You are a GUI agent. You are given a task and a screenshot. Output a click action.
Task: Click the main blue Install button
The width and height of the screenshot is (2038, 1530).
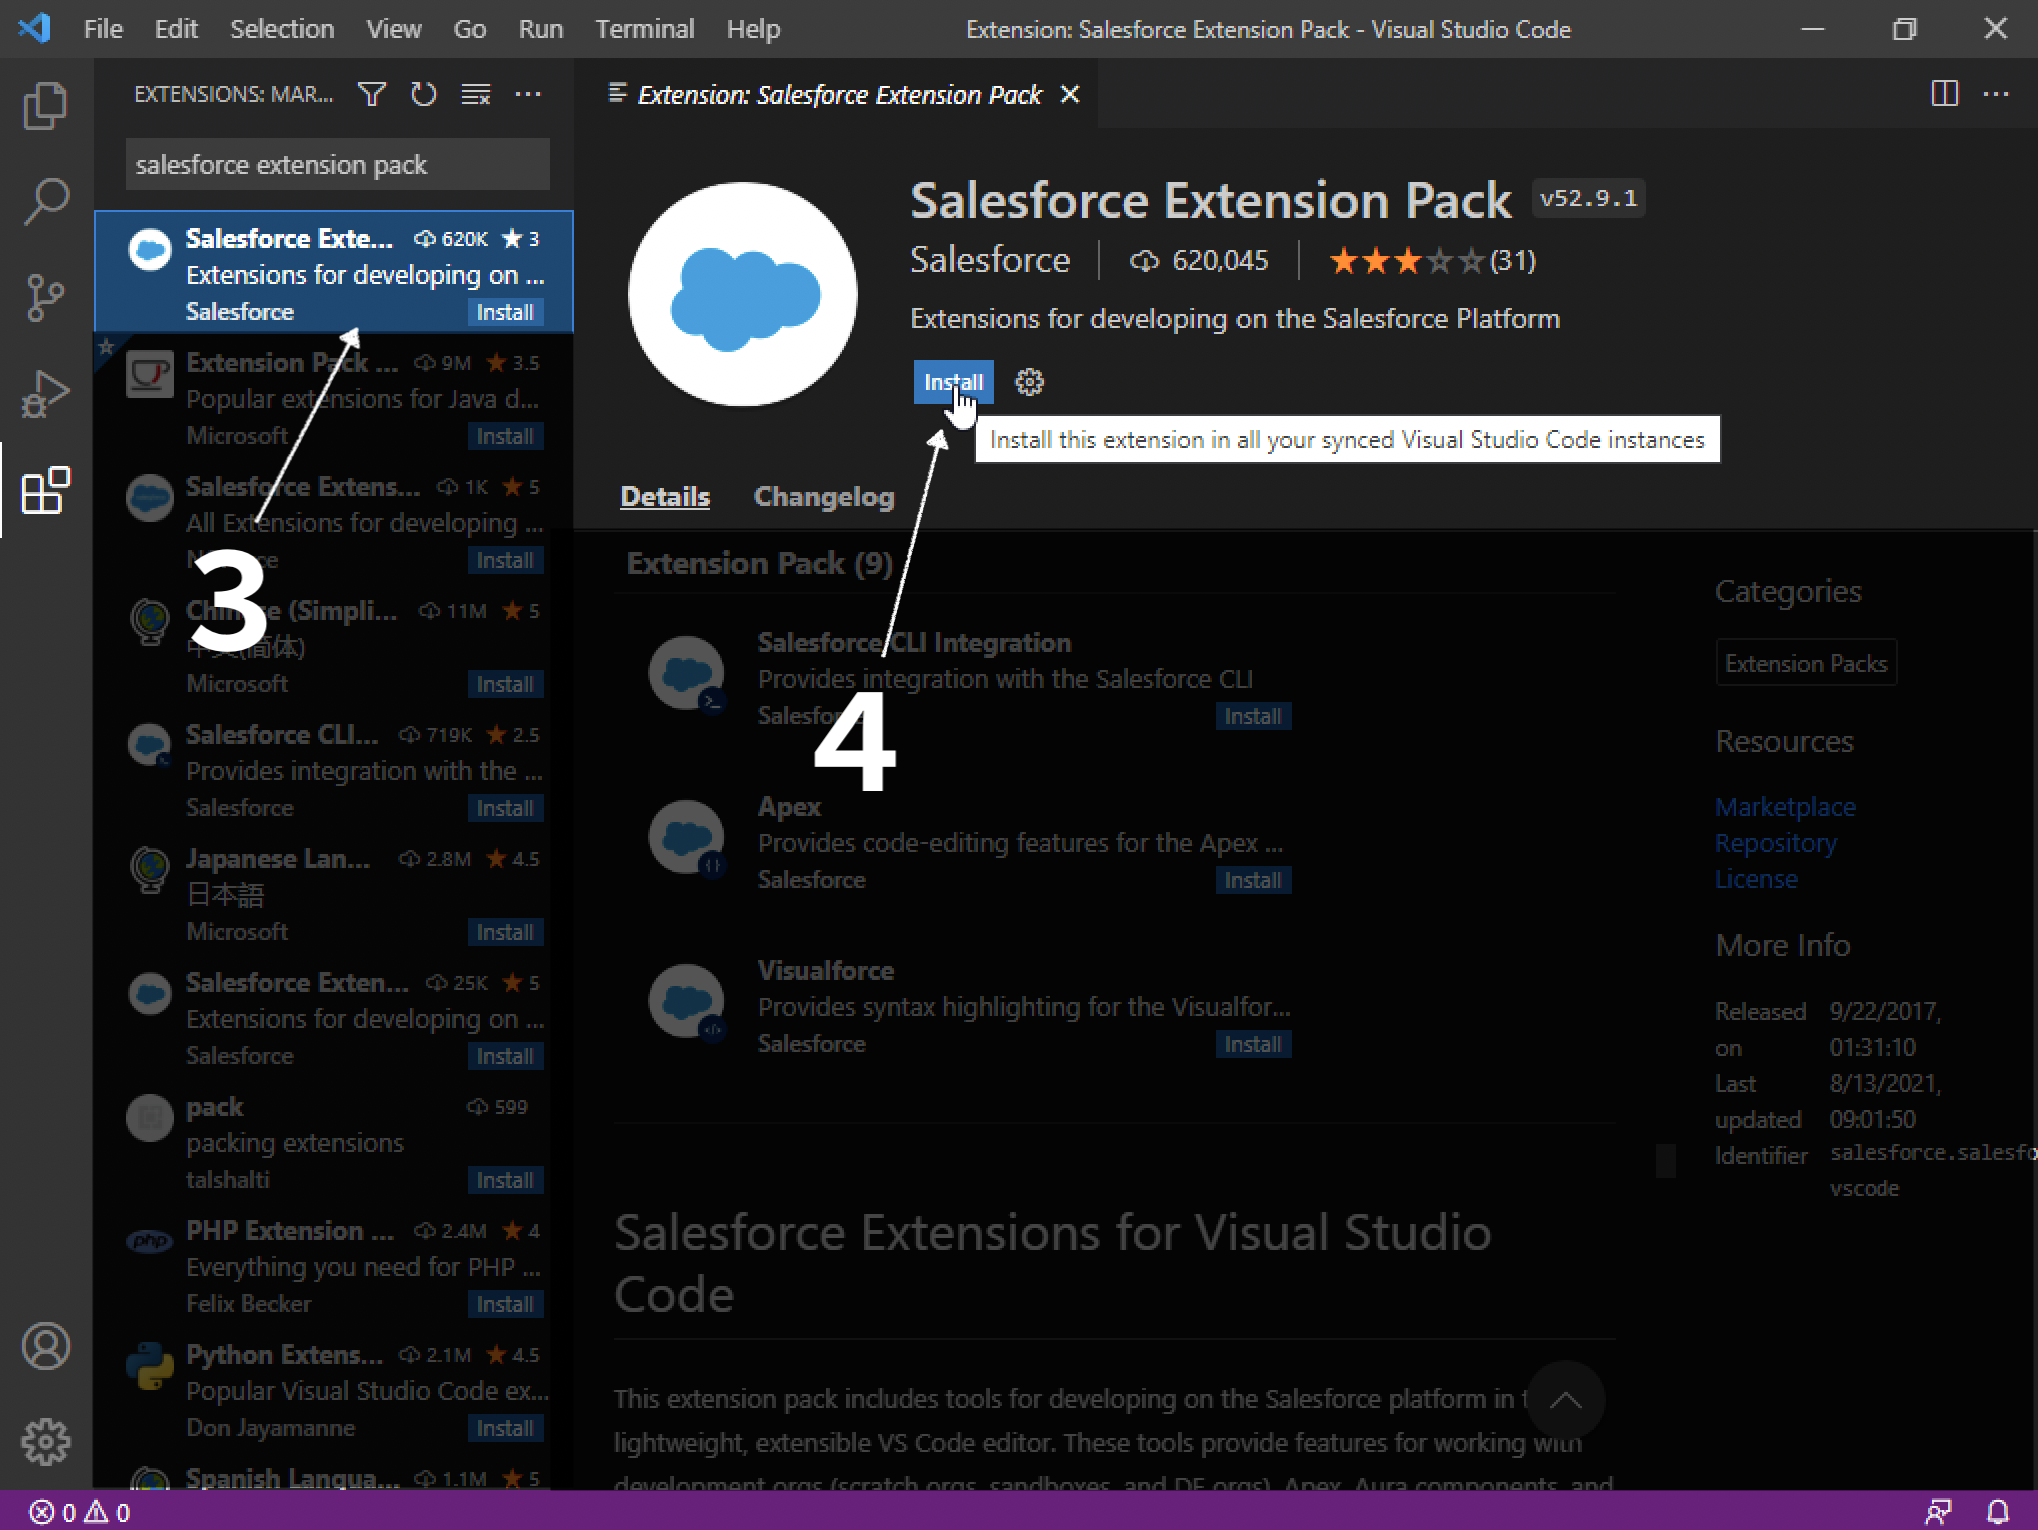coord(953,382)
